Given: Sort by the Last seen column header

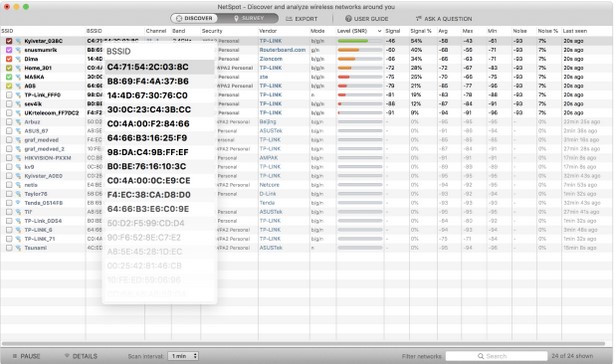Looking at the screenshot, I should (x=575, y=31).
